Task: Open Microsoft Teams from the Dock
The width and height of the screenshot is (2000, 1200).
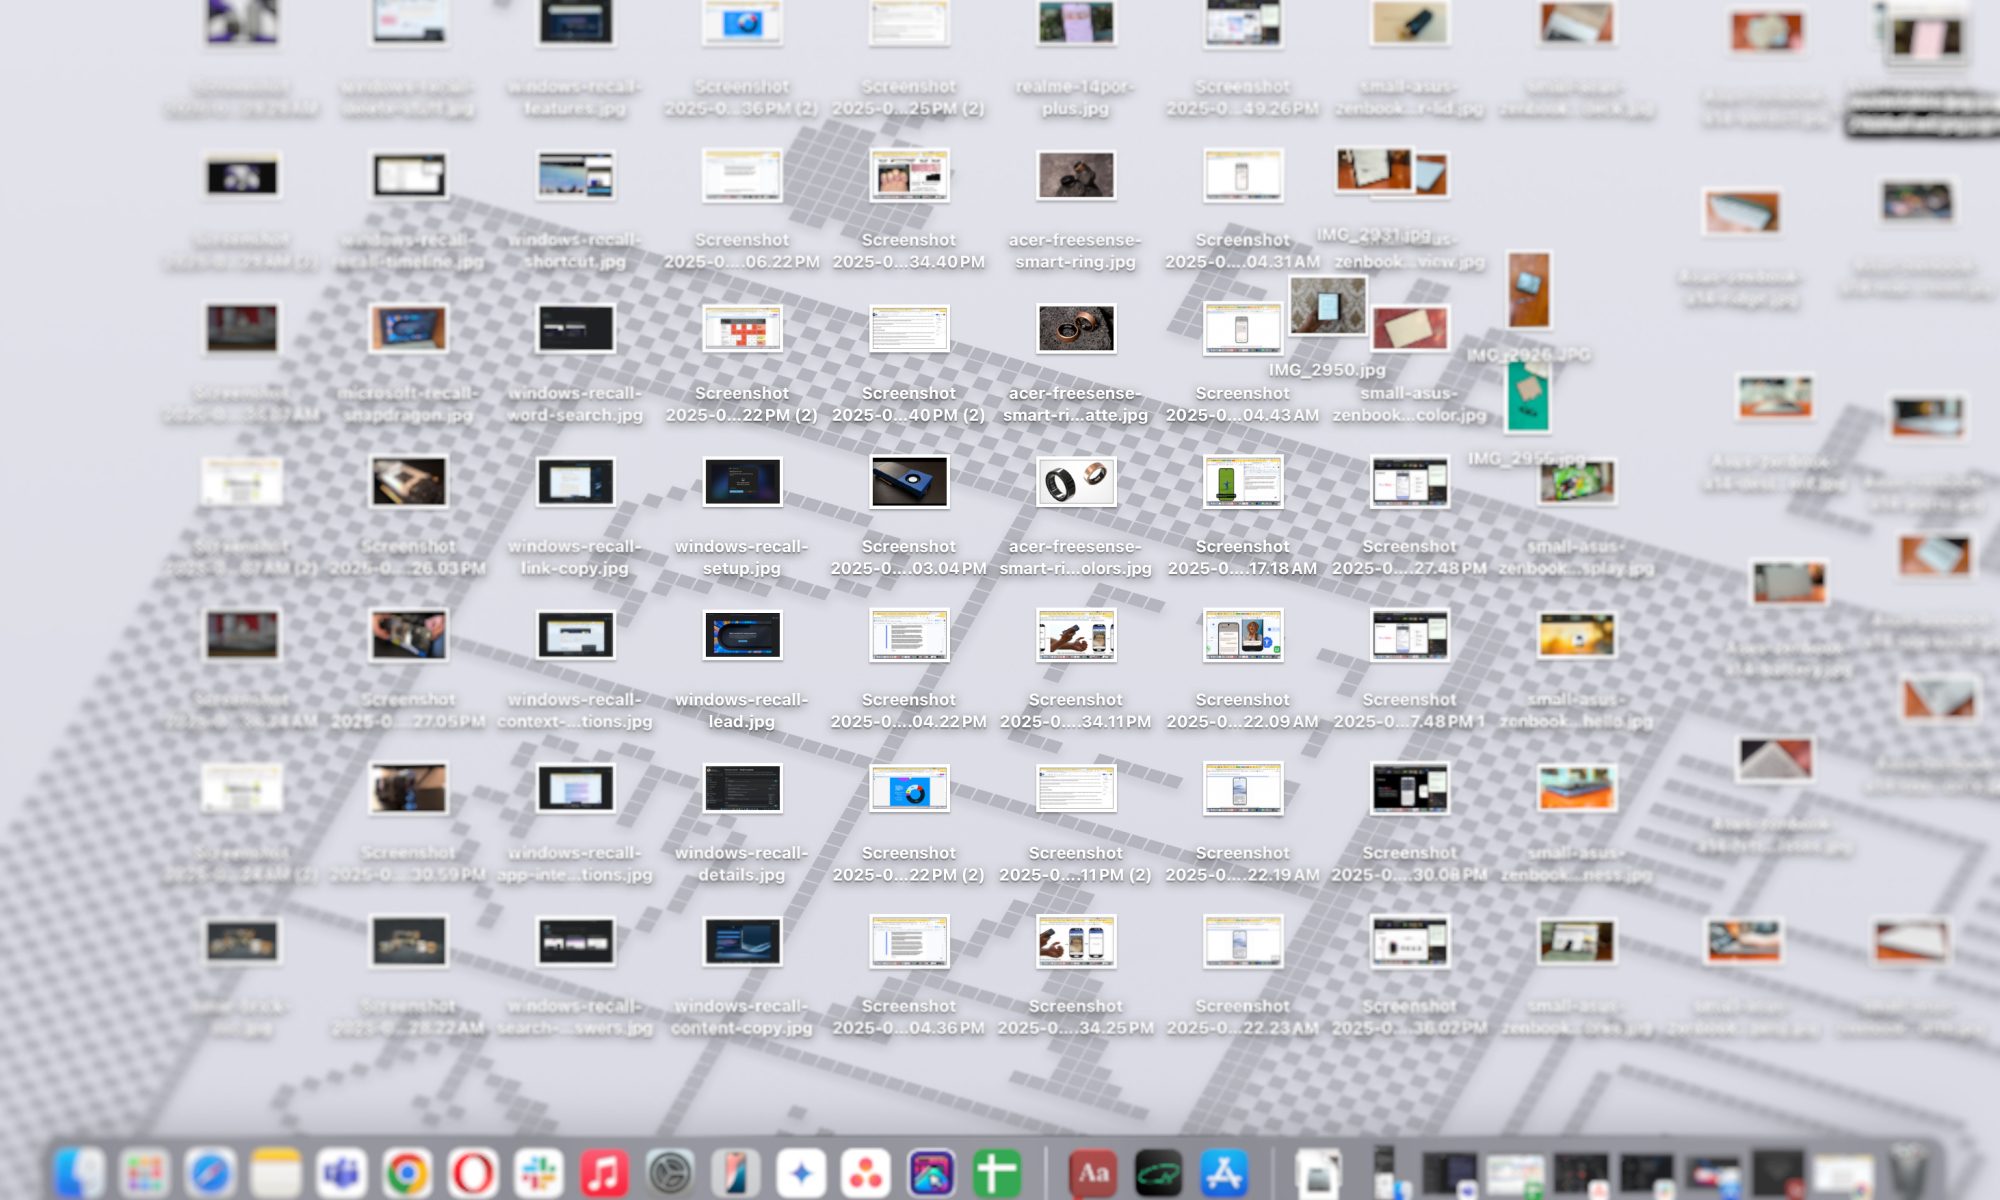Action: click(341, 1172)
